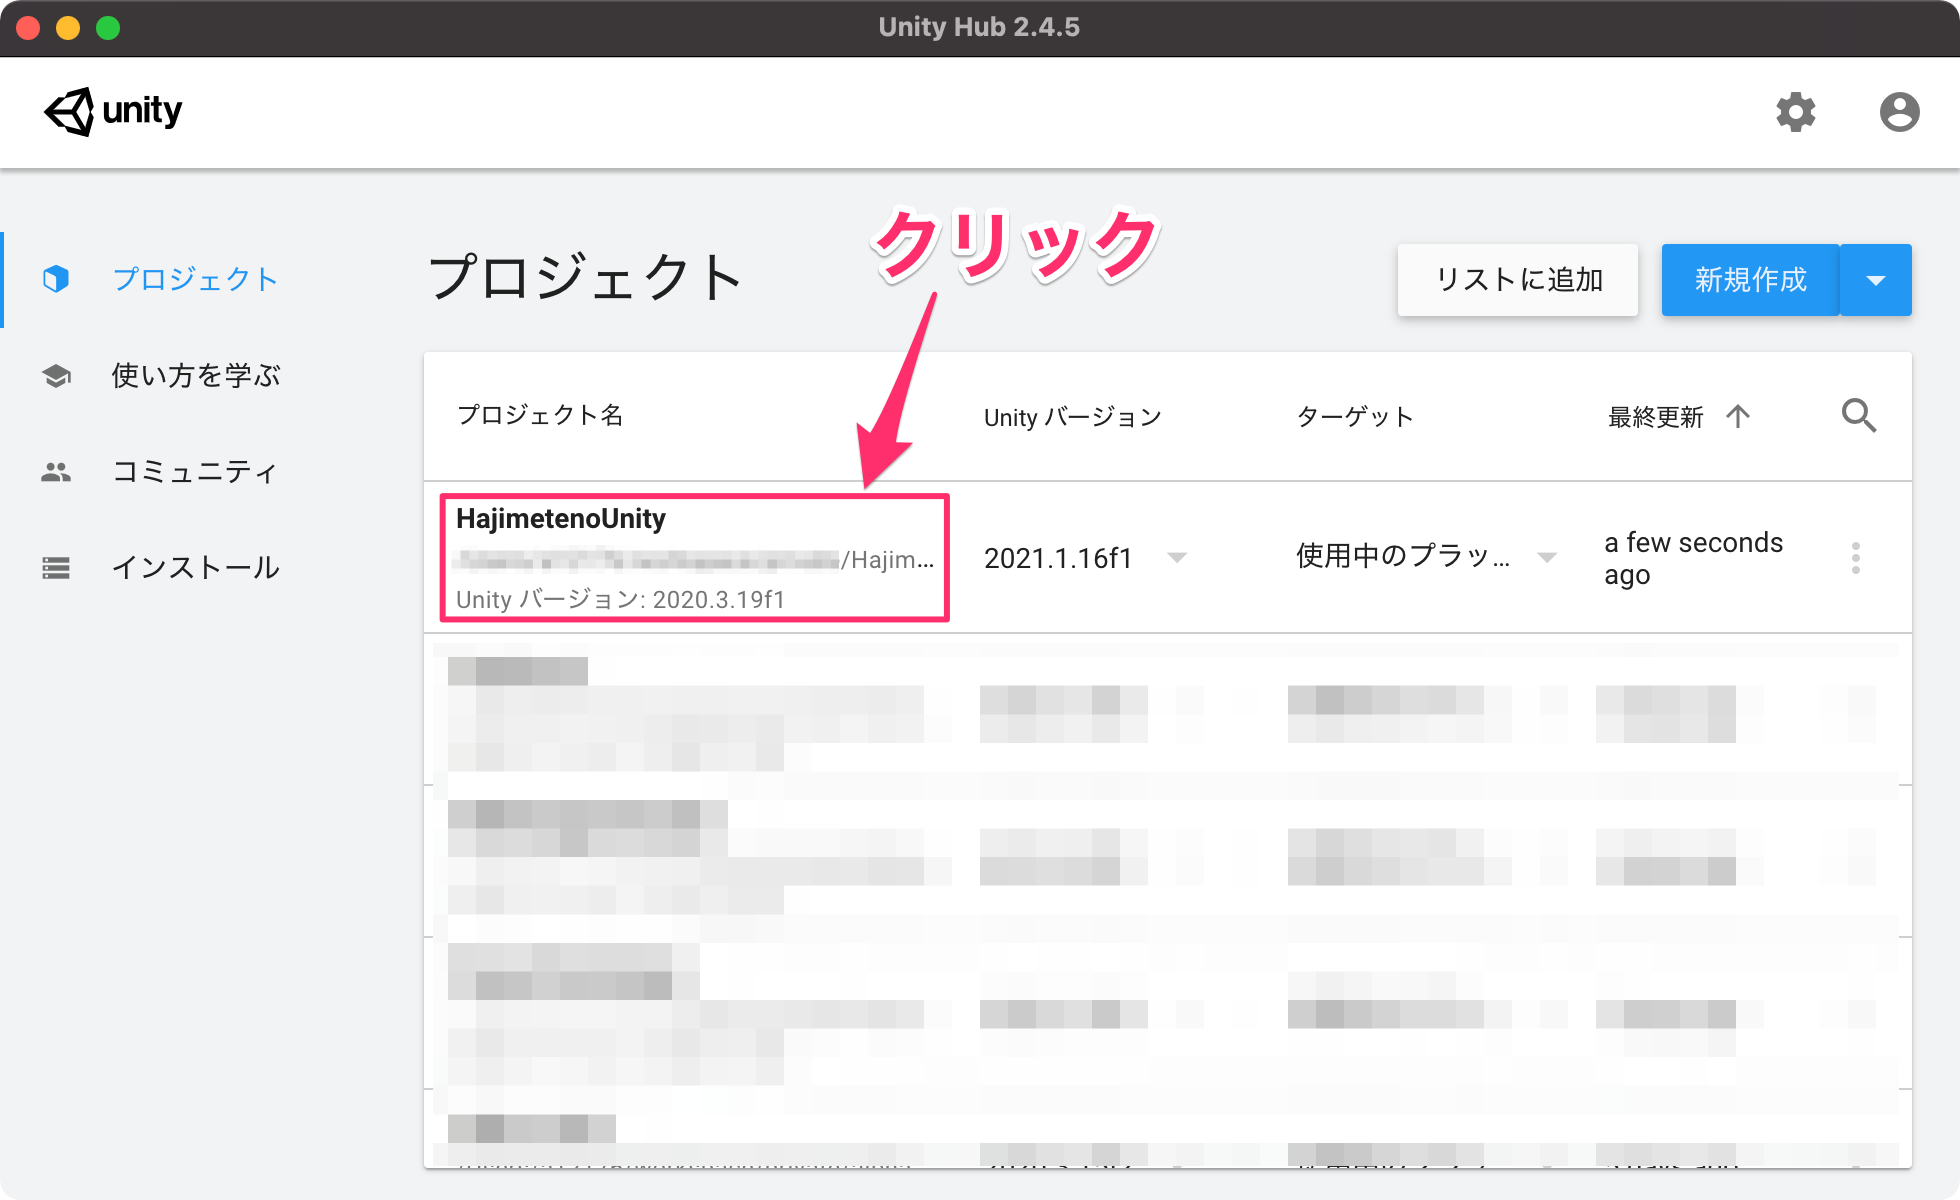
Task: Open the account profile icon
Action: pyautogui.click(x=1899, y=112)
